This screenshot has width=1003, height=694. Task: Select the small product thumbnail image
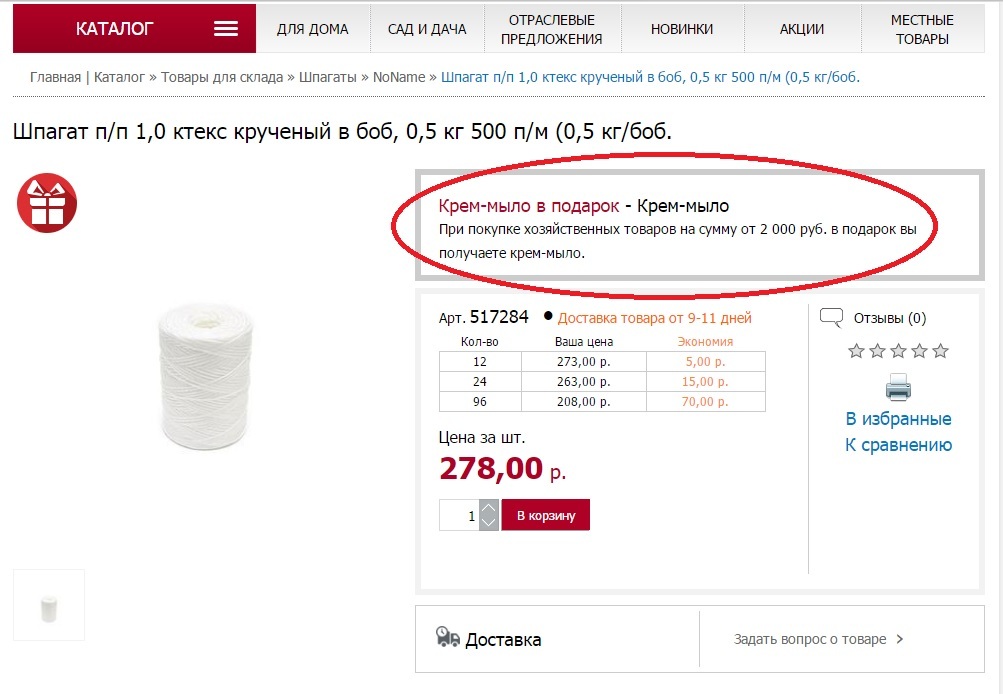point(49,606)
